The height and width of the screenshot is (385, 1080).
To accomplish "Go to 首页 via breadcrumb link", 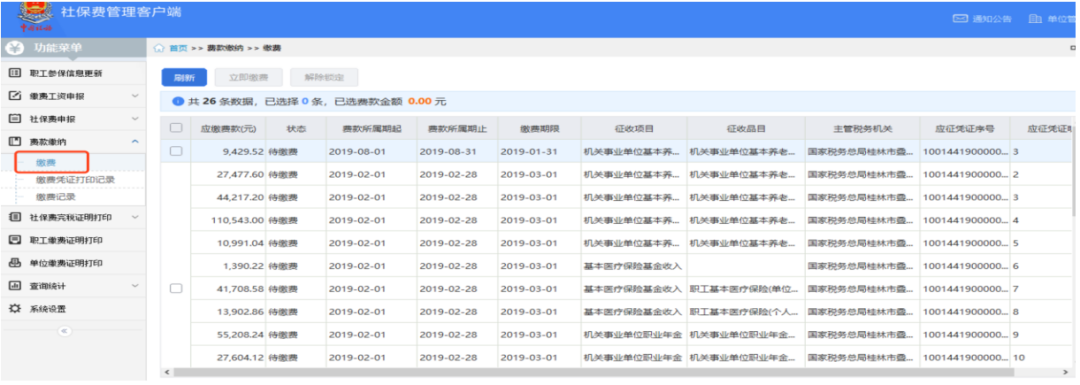I will 178,48.
